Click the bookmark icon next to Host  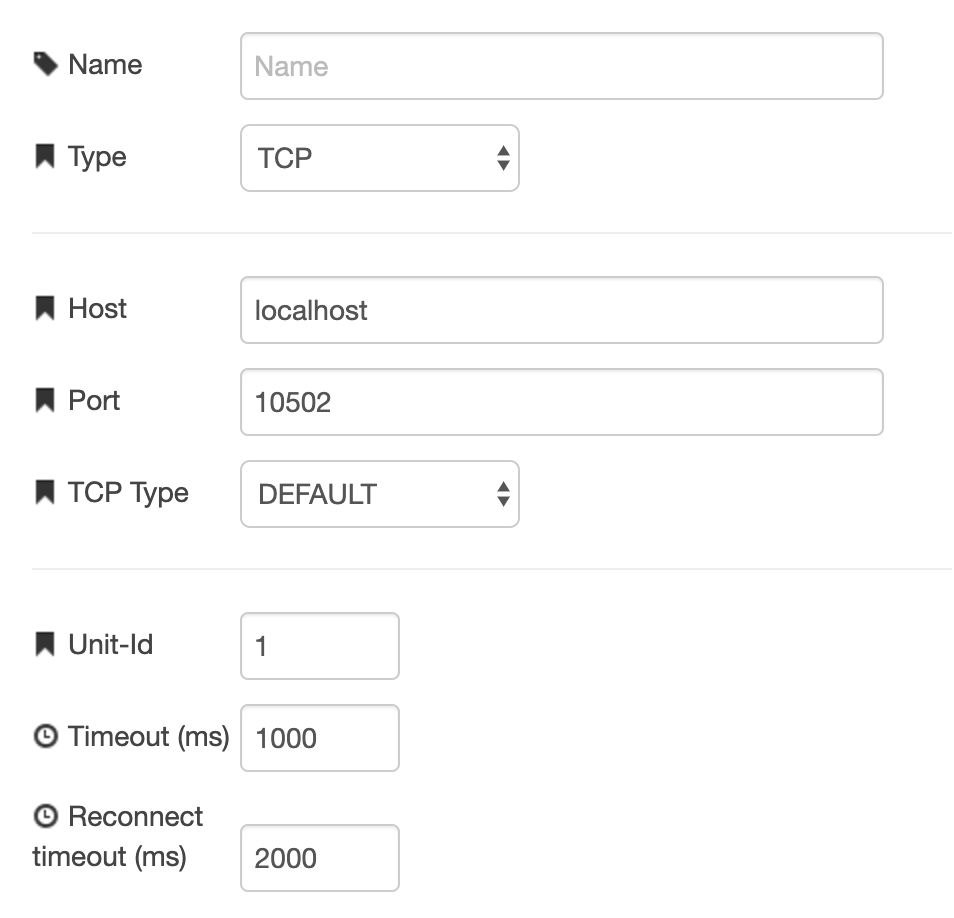tap(45, 308)
